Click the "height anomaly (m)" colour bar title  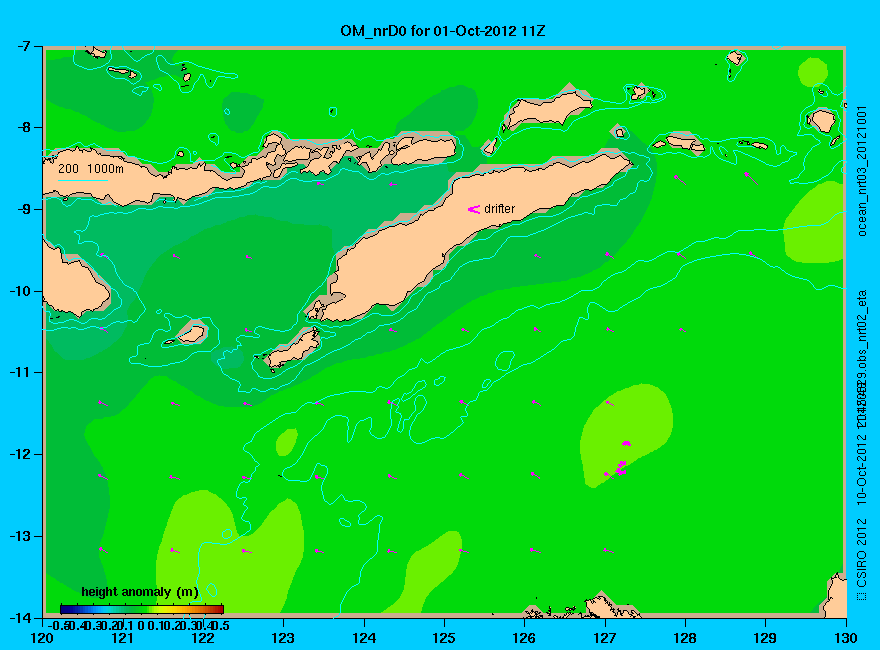(140, 592)
